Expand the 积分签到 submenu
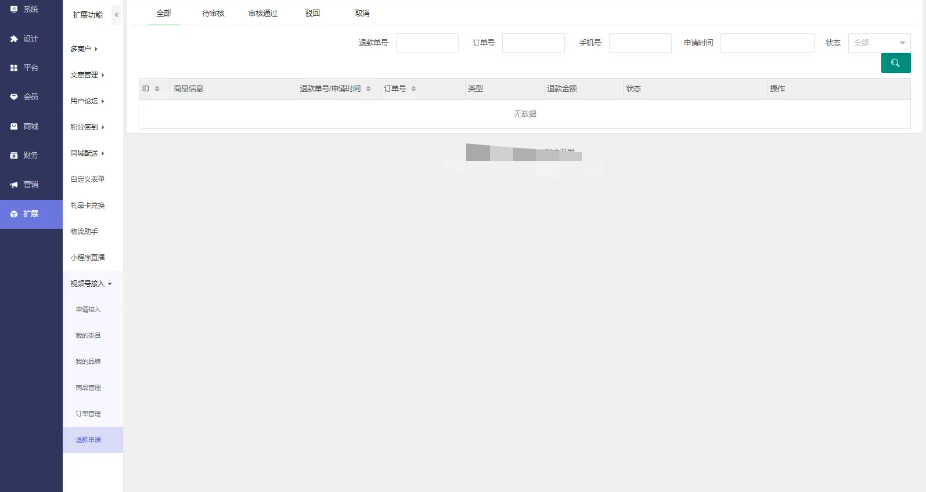Image resolution: width=926 pixels, height=492 pixels. click(x=87, y=127)
